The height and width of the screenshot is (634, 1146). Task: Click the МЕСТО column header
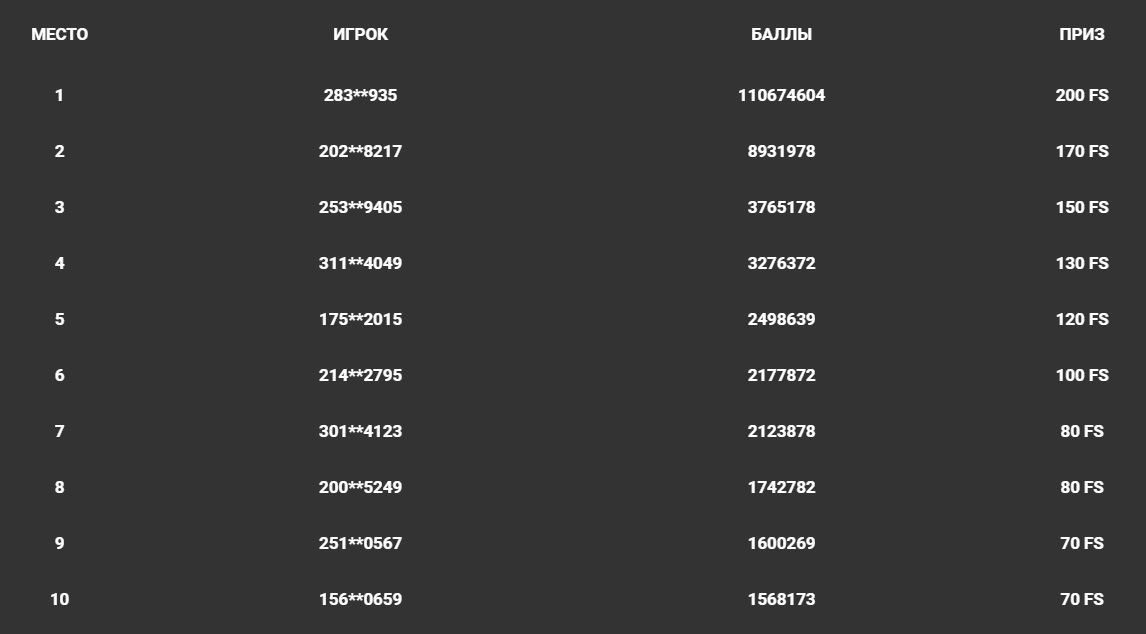point(59,34)
